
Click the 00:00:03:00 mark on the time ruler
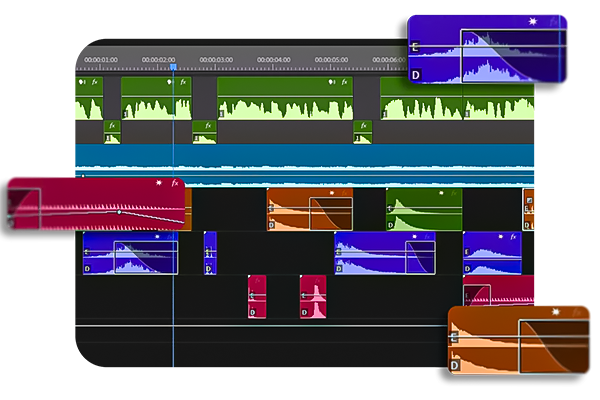pyautogui.click(x=216, y=60)
